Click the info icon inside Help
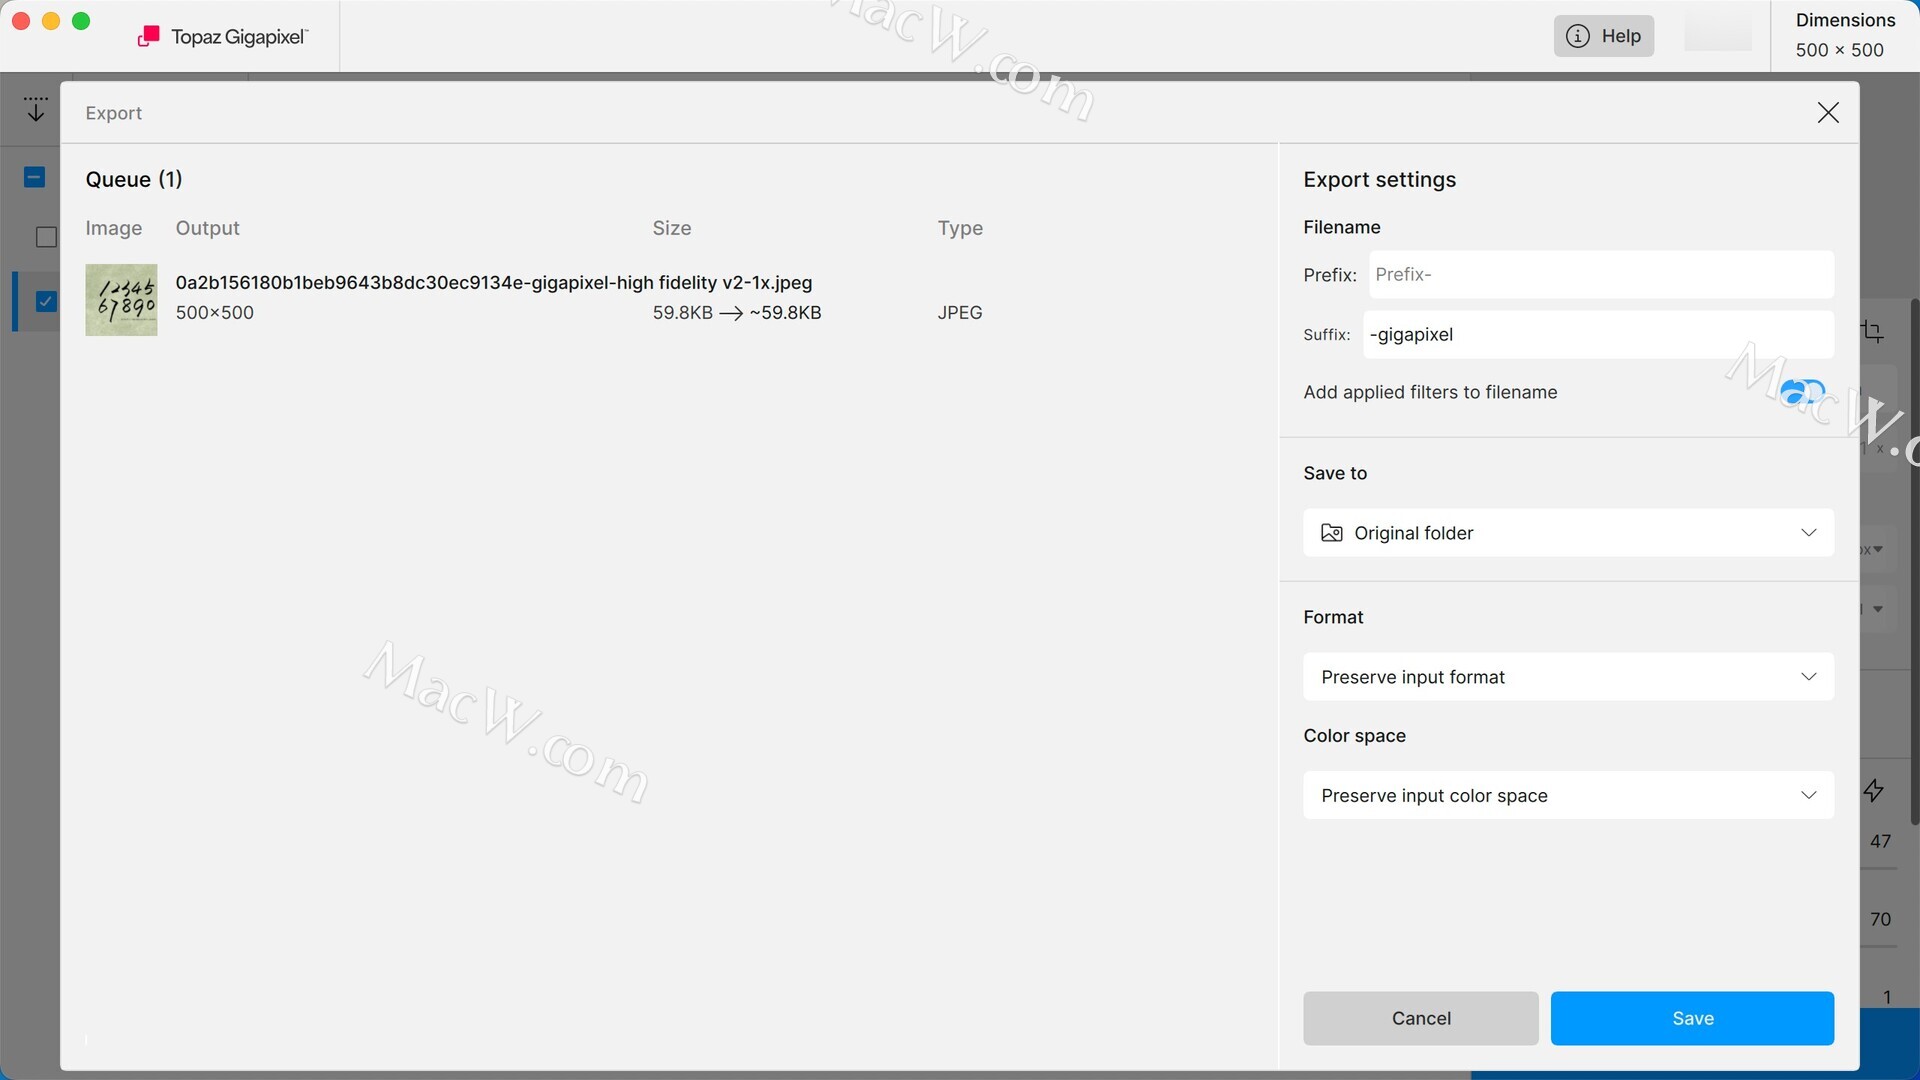Viewport: 1920px width, 1080px height. [x=1577, y=36]
